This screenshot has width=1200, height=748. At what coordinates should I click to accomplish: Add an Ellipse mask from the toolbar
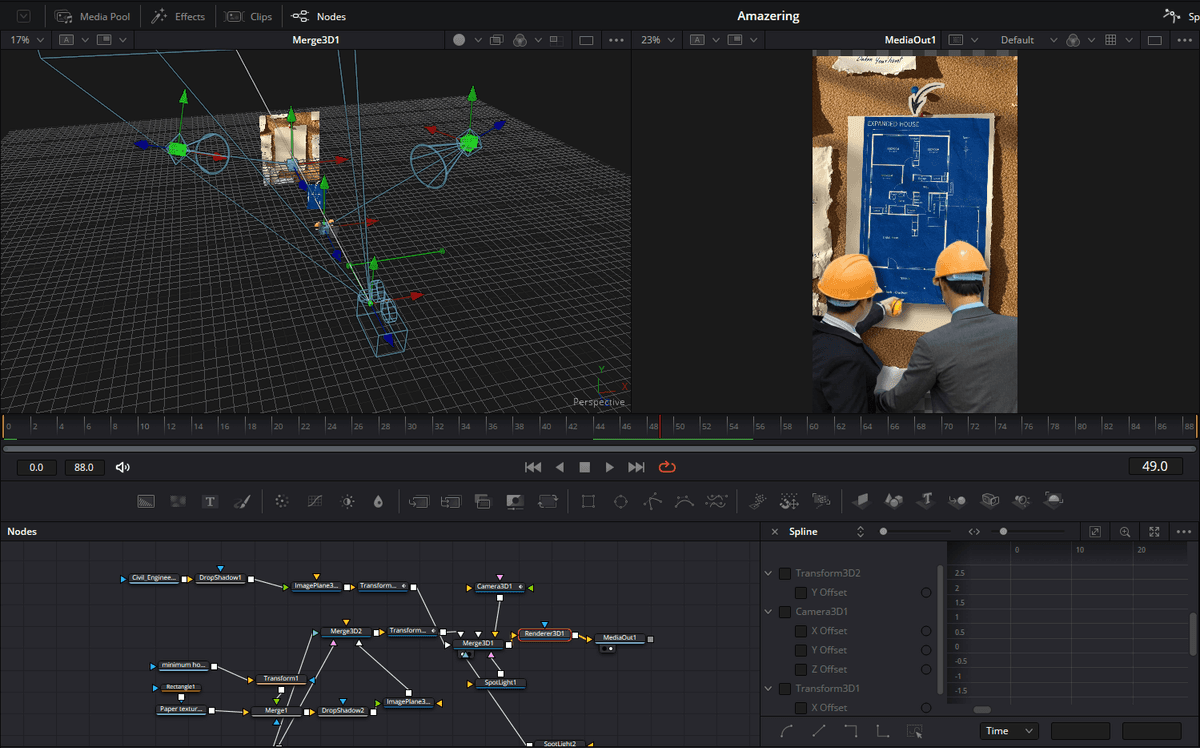tap(620, 501)
